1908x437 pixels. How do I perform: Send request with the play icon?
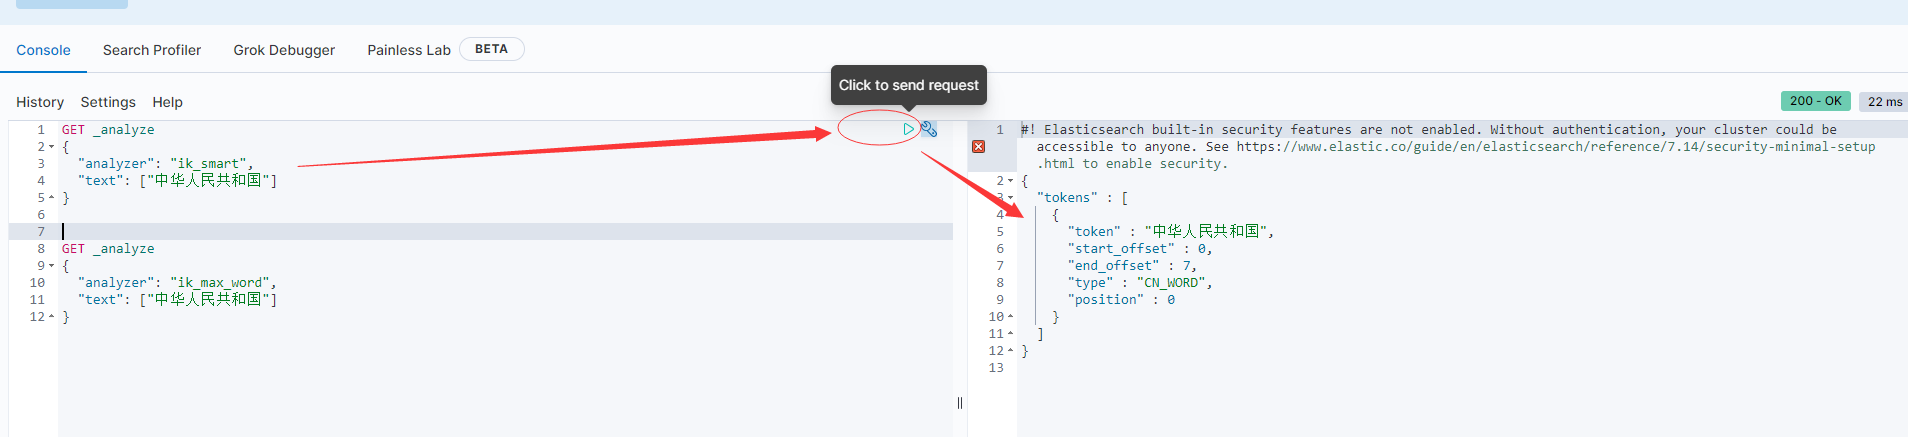pos(908,129)
